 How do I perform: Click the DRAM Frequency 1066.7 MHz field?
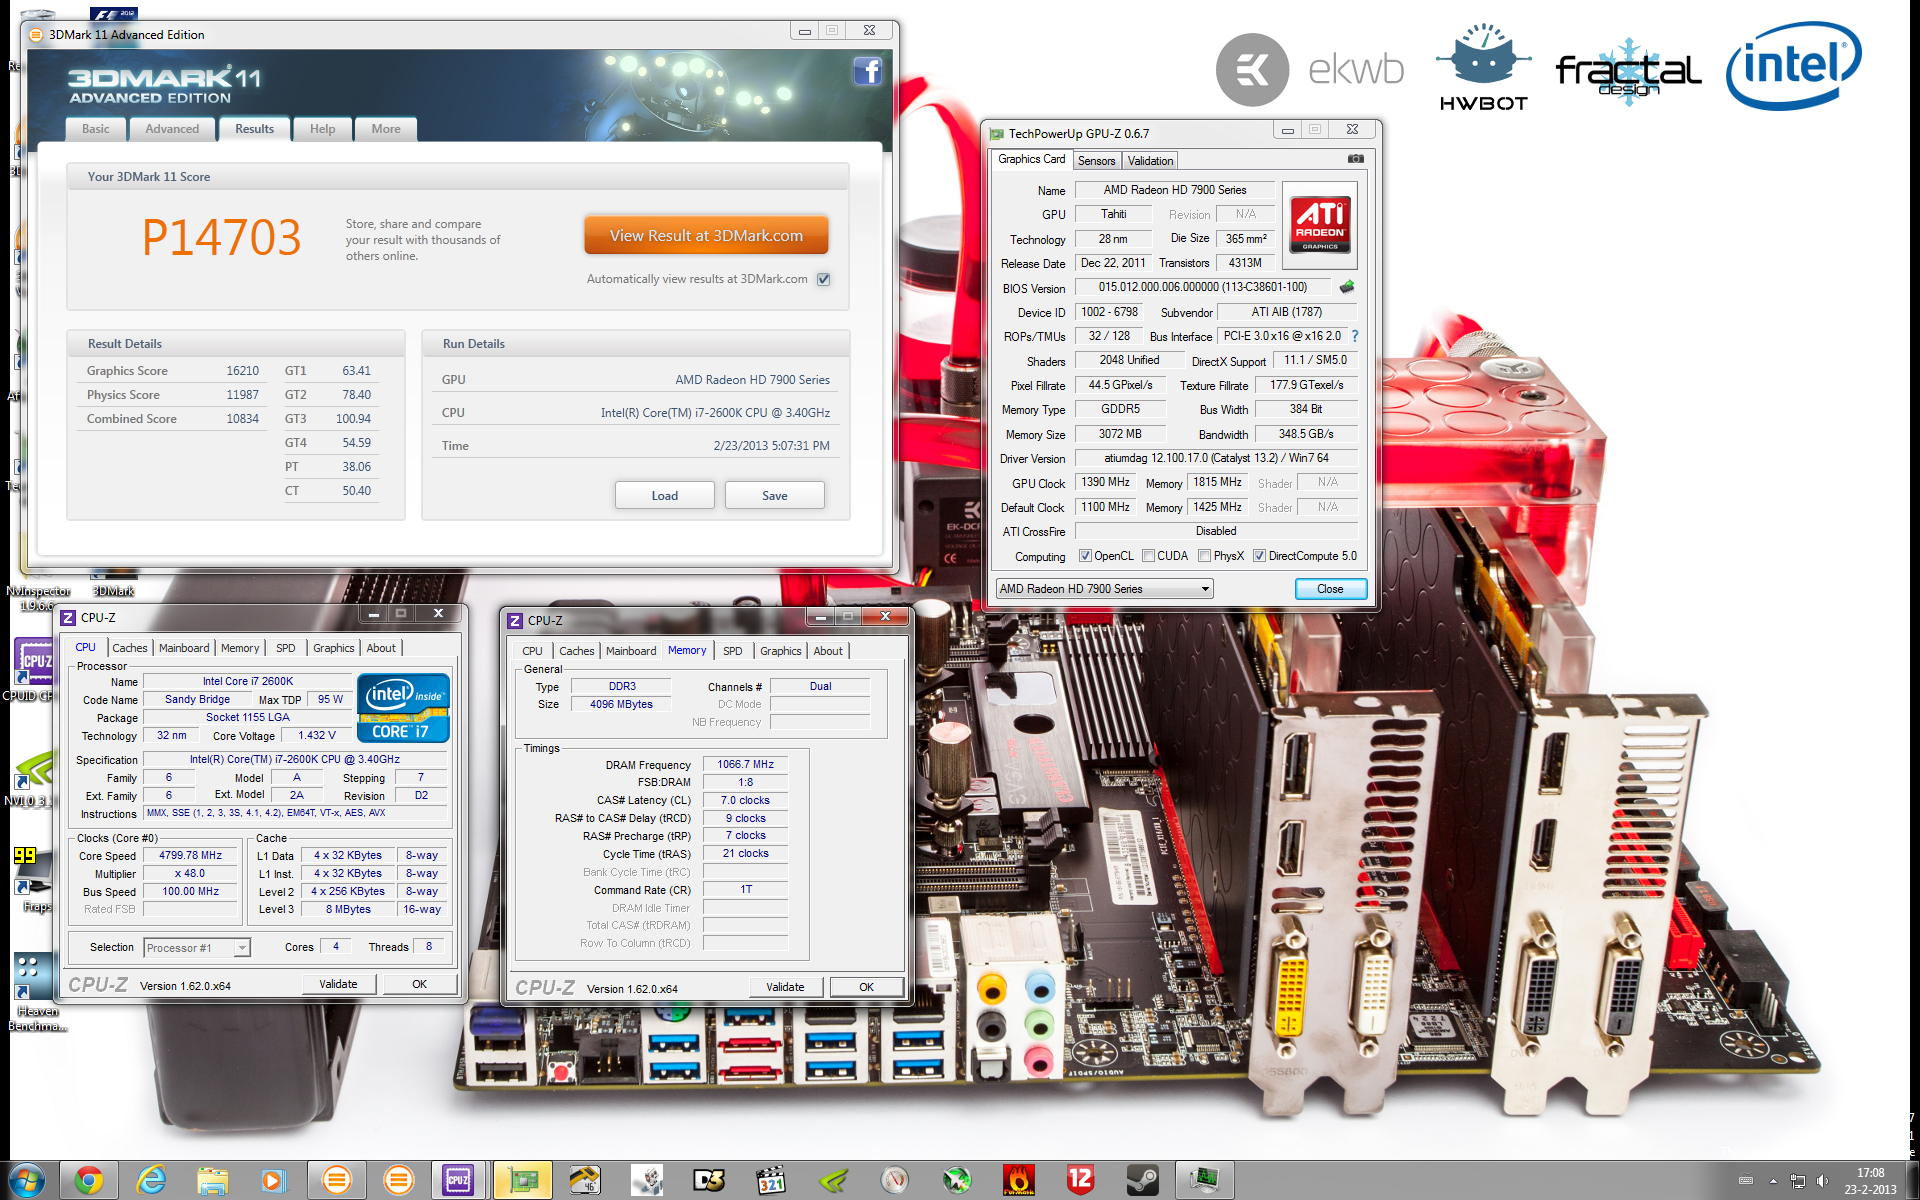pyautogui.click(x=746, y=764)
